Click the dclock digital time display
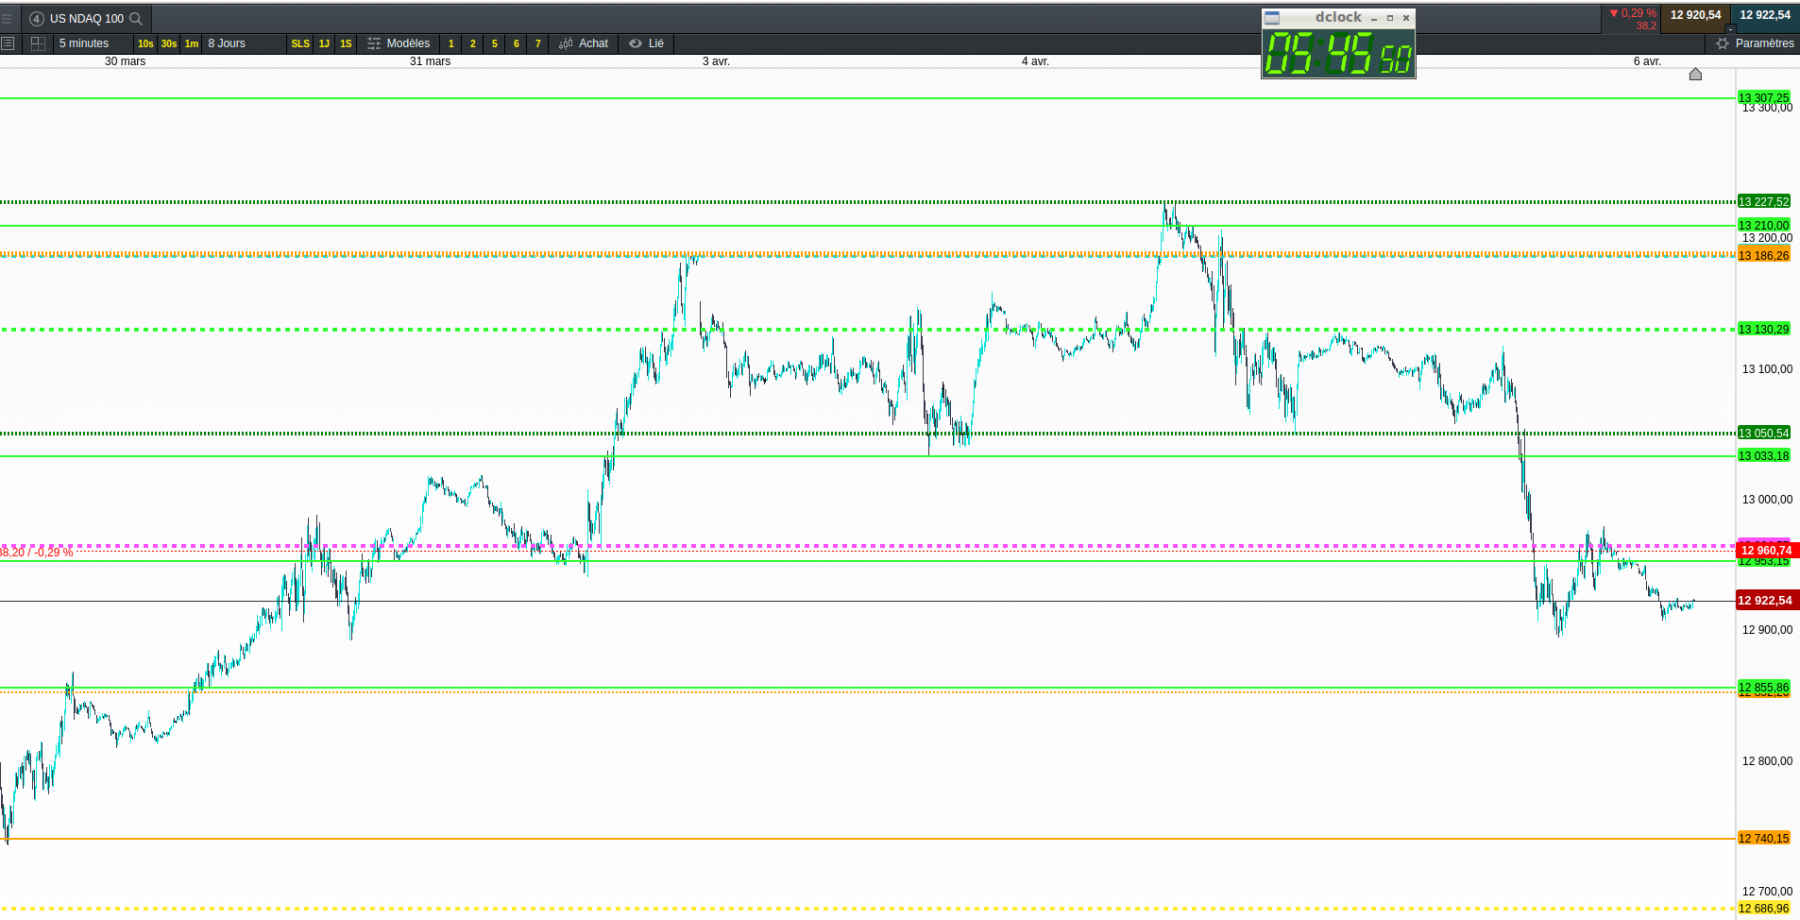 [1339, 52]
